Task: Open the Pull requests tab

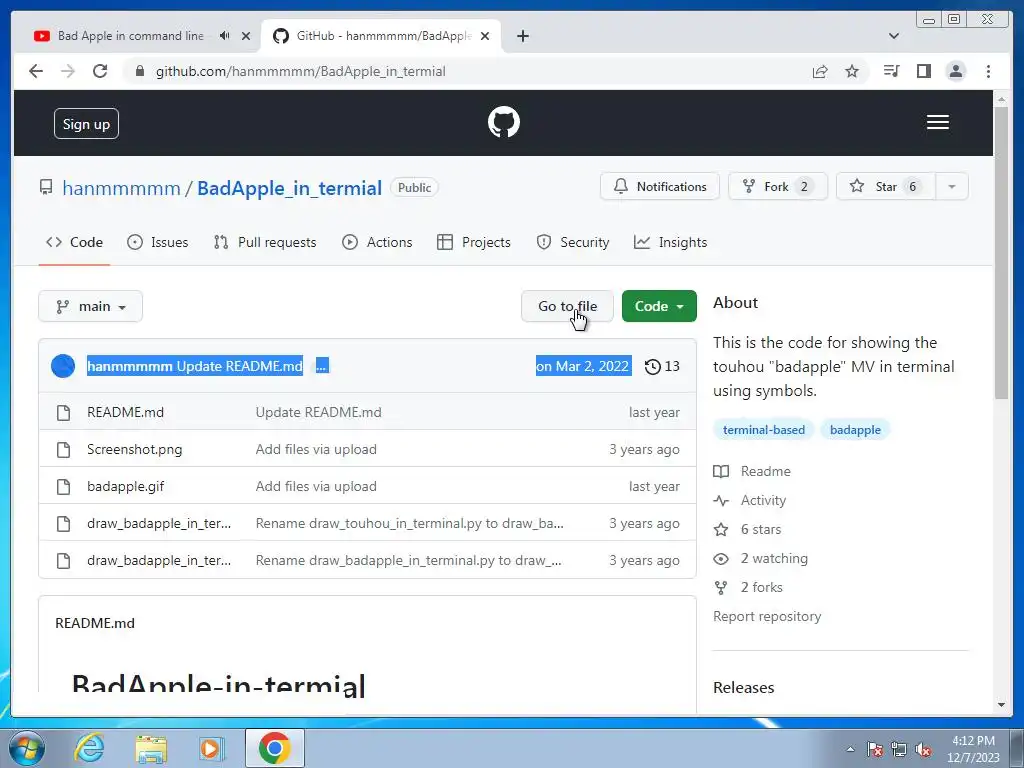Action: (x=264, y=242)
